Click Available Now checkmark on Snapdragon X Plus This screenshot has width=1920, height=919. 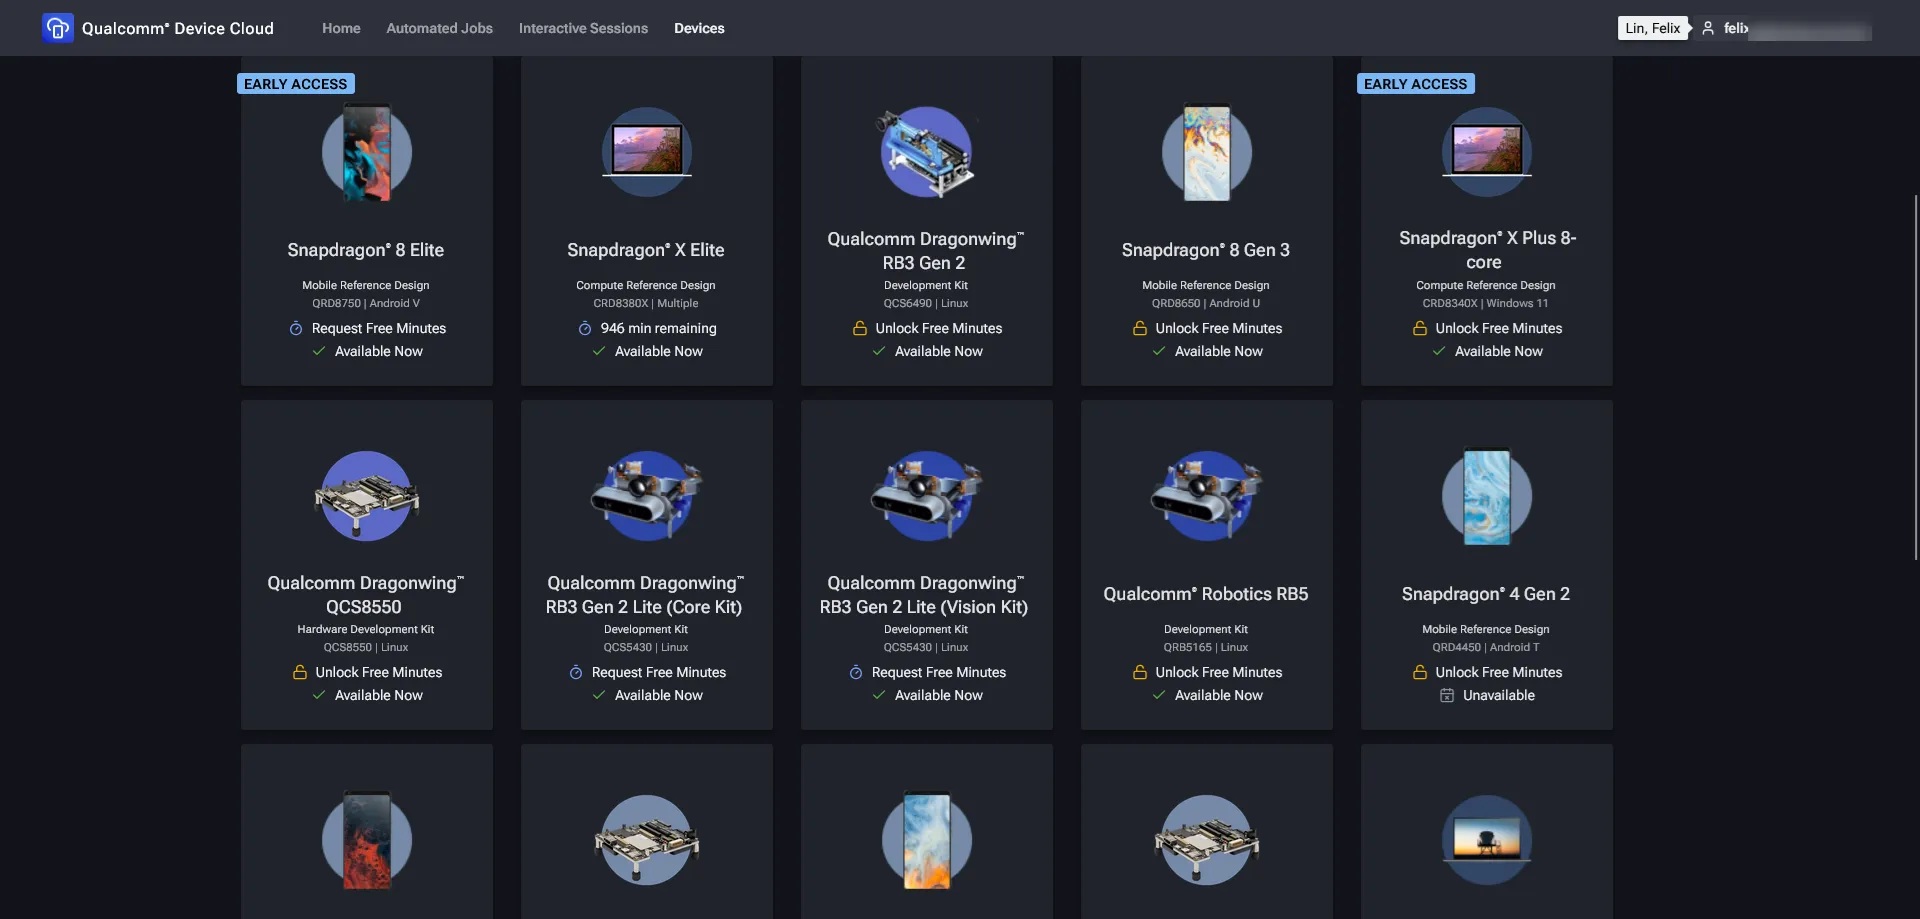click(1439, 351)
